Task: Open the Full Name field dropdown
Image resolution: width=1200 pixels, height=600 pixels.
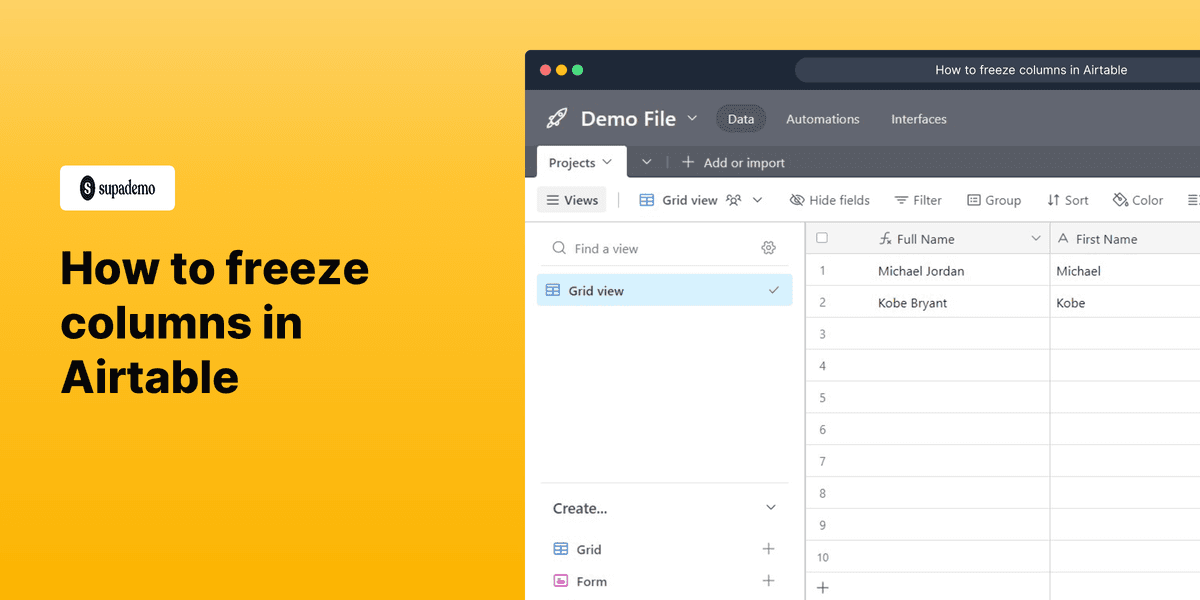Action: click(1036, 238)
